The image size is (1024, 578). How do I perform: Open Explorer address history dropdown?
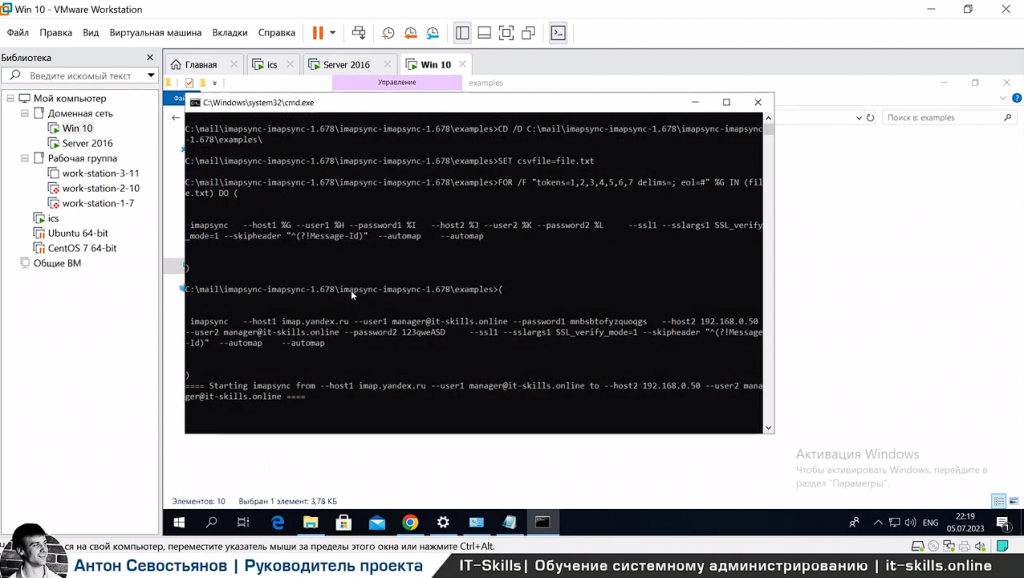858,118
